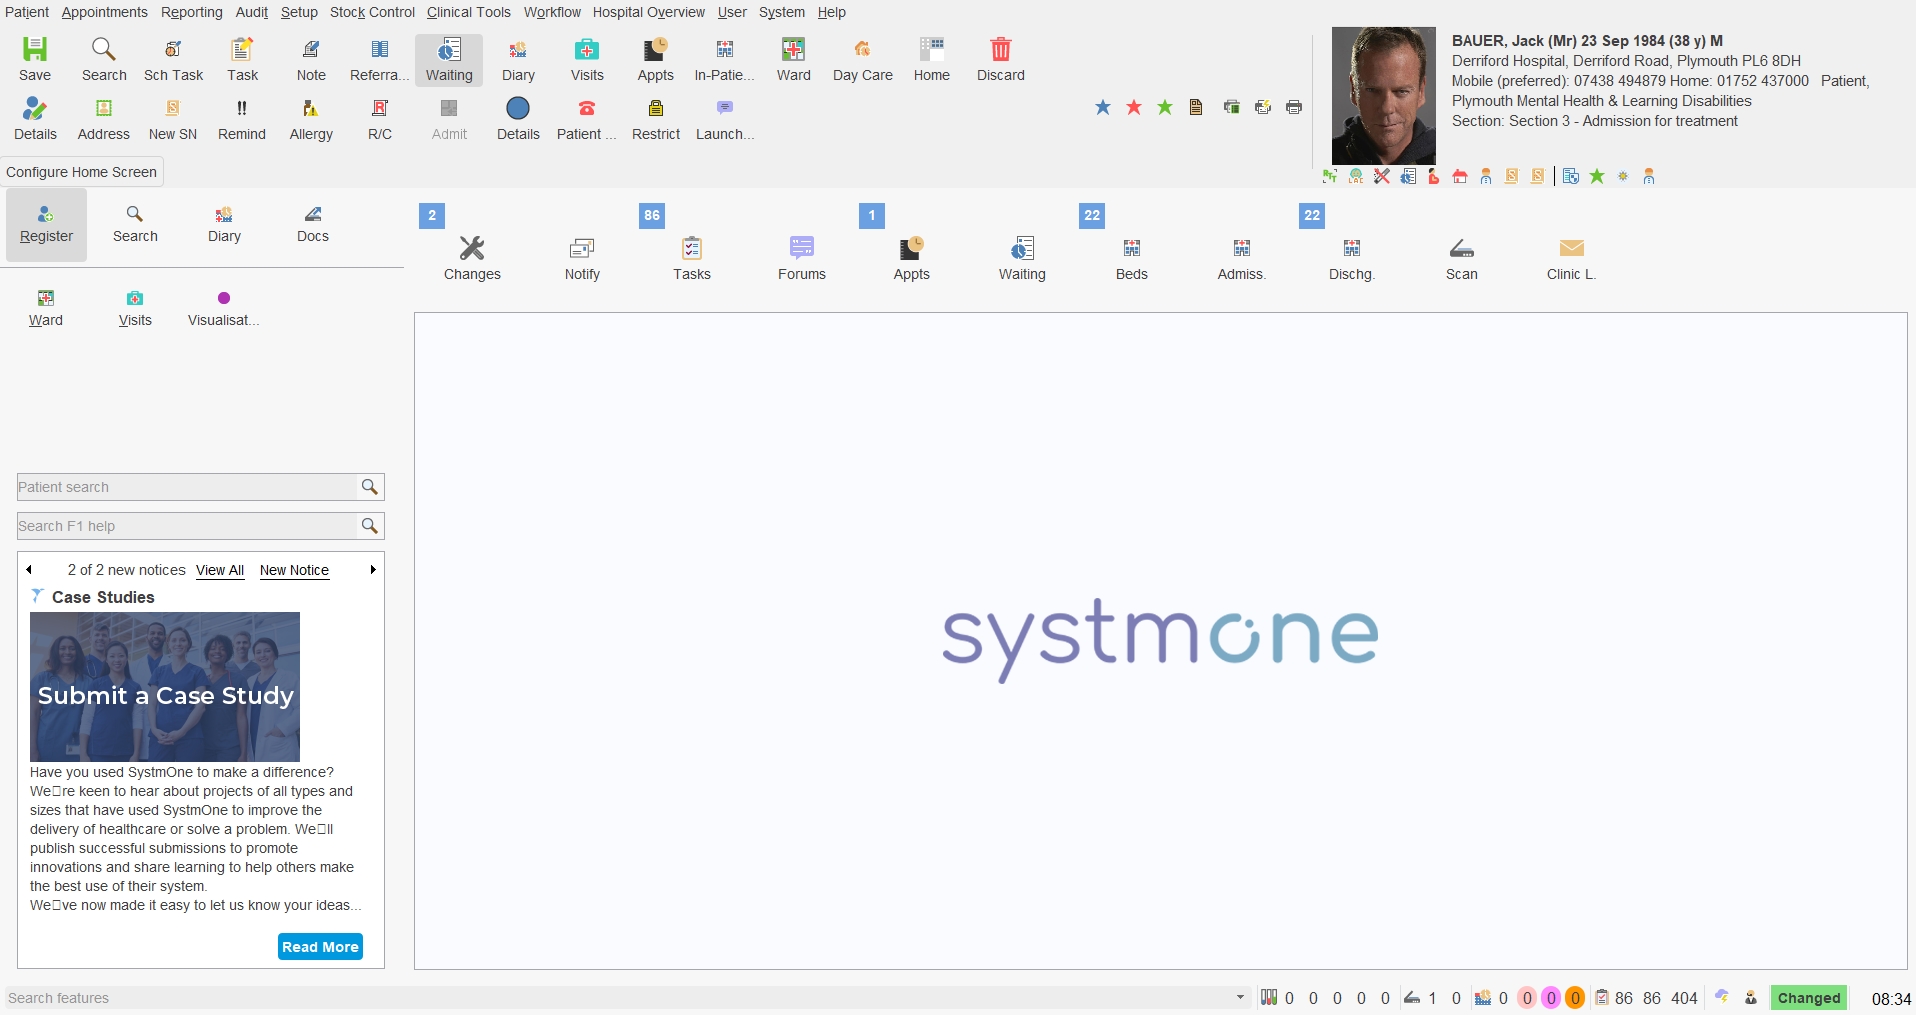The height and width of the screenshot is (1015, 1916).
Task: Open the Appointments menu
Action: (x=104, y=12)
